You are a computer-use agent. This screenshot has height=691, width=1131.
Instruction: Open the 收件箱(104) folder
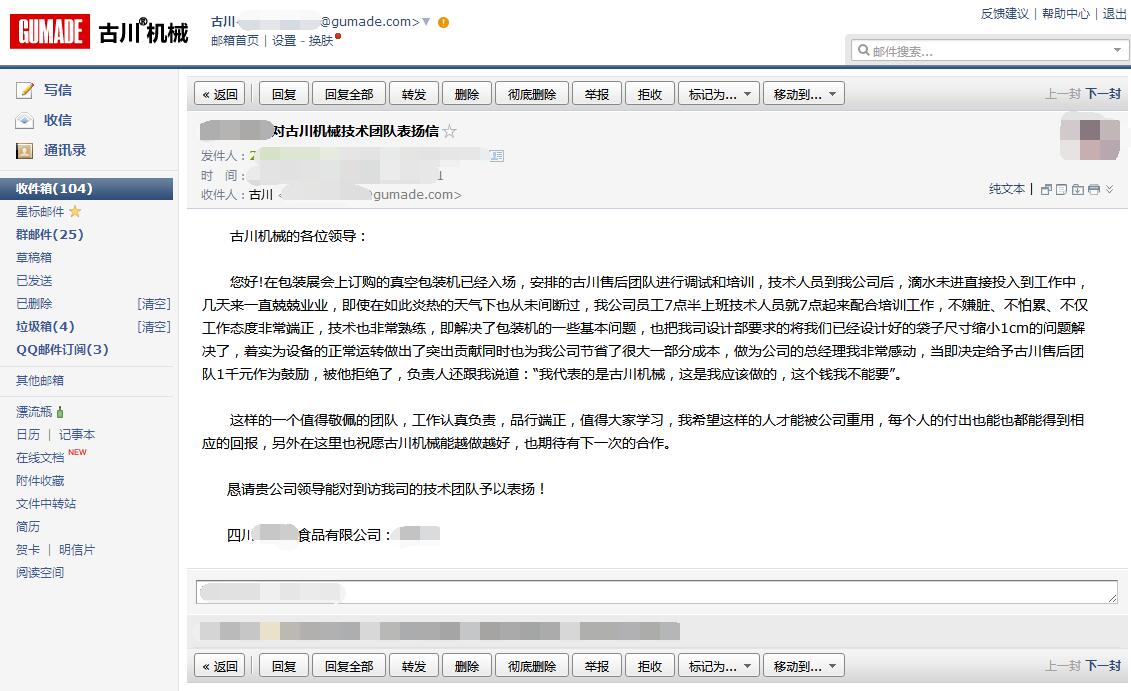87,188
